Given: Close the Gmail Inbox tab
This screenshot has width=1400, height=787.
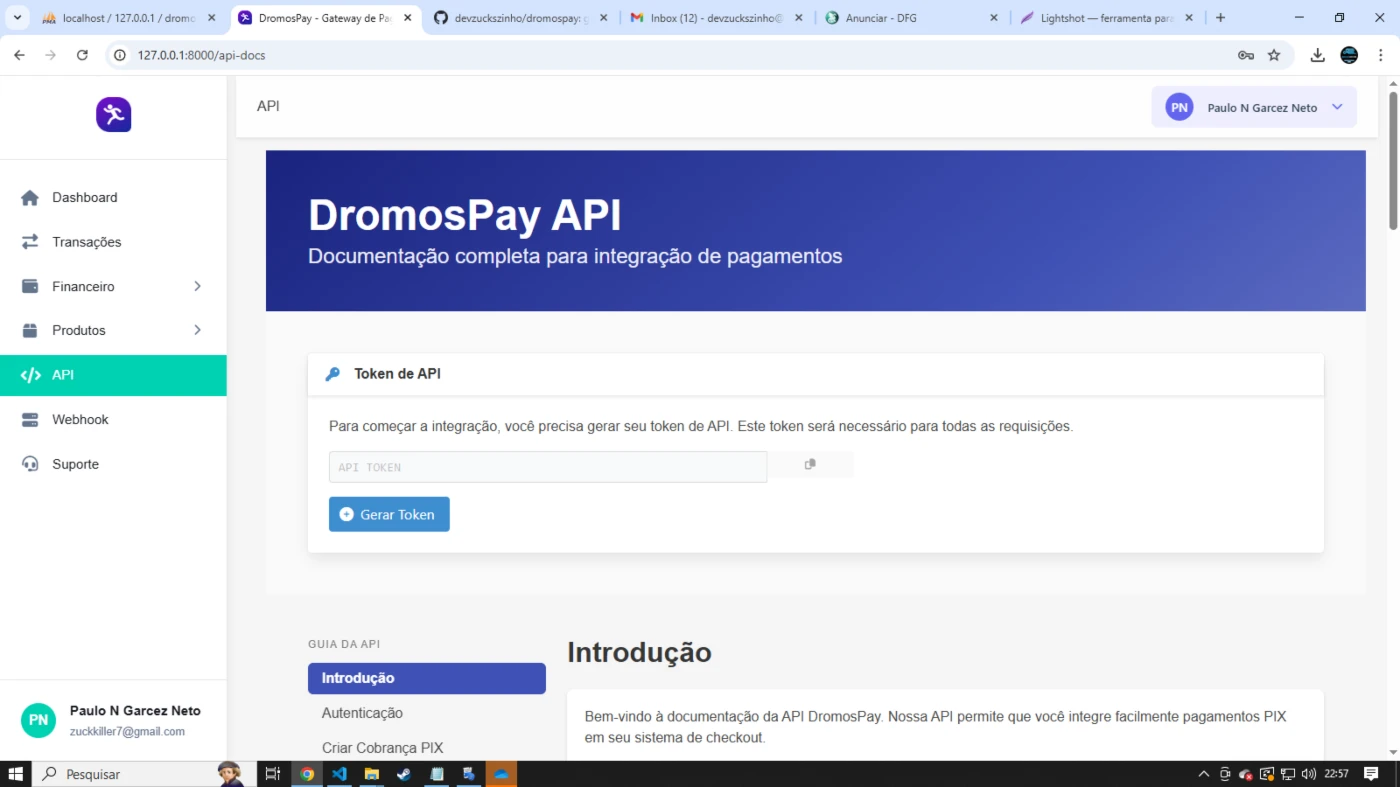Looking at the screenshot, I should [x=798, y=18].
